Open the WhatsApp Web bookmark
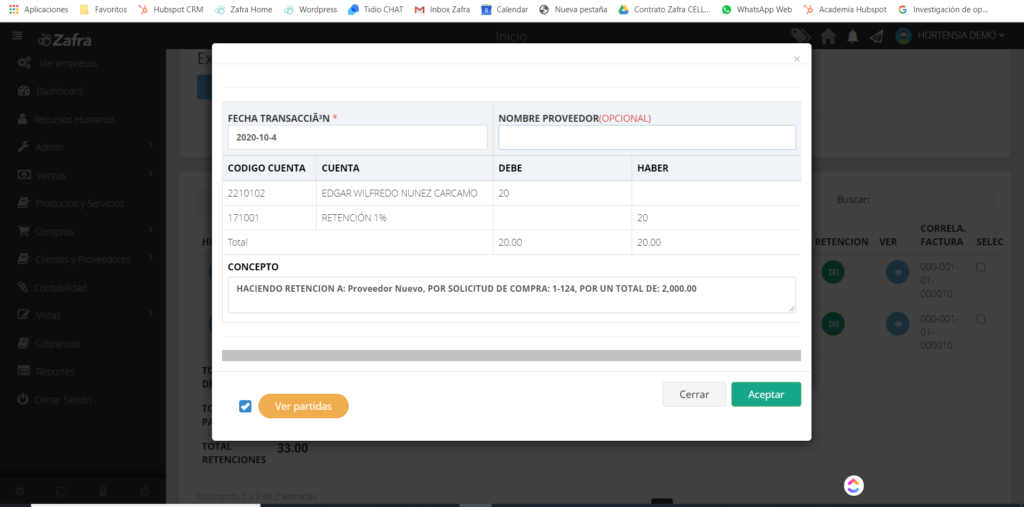 tap(757, 10)
